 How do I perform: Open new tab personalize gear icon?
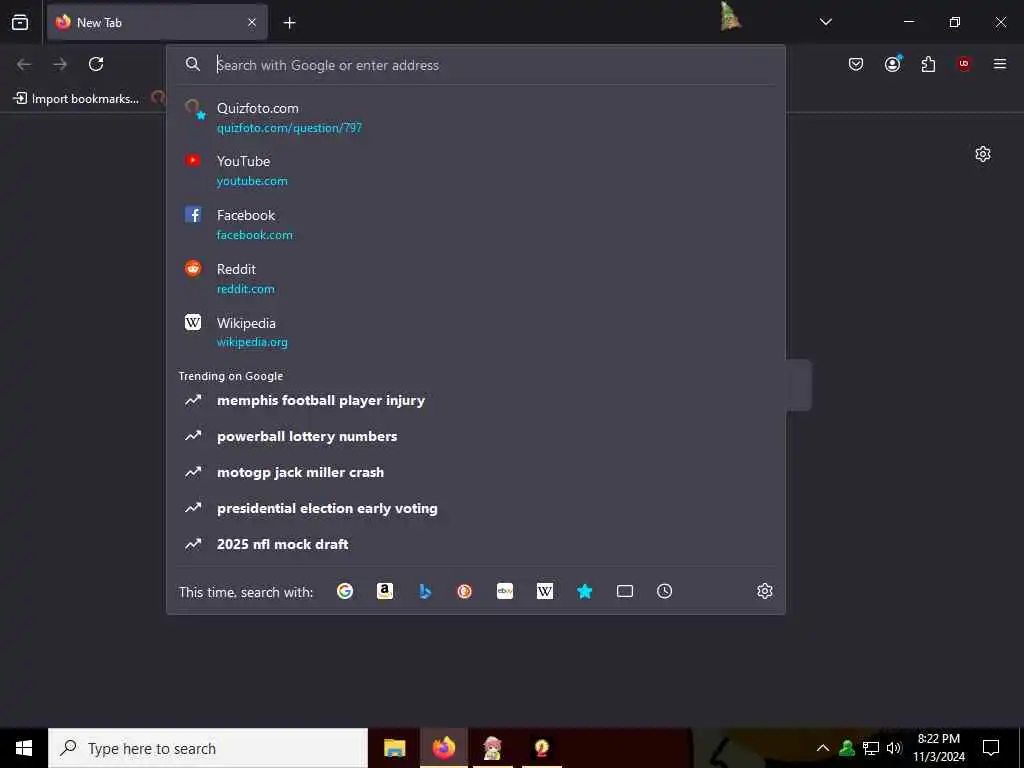pos(983,154)
